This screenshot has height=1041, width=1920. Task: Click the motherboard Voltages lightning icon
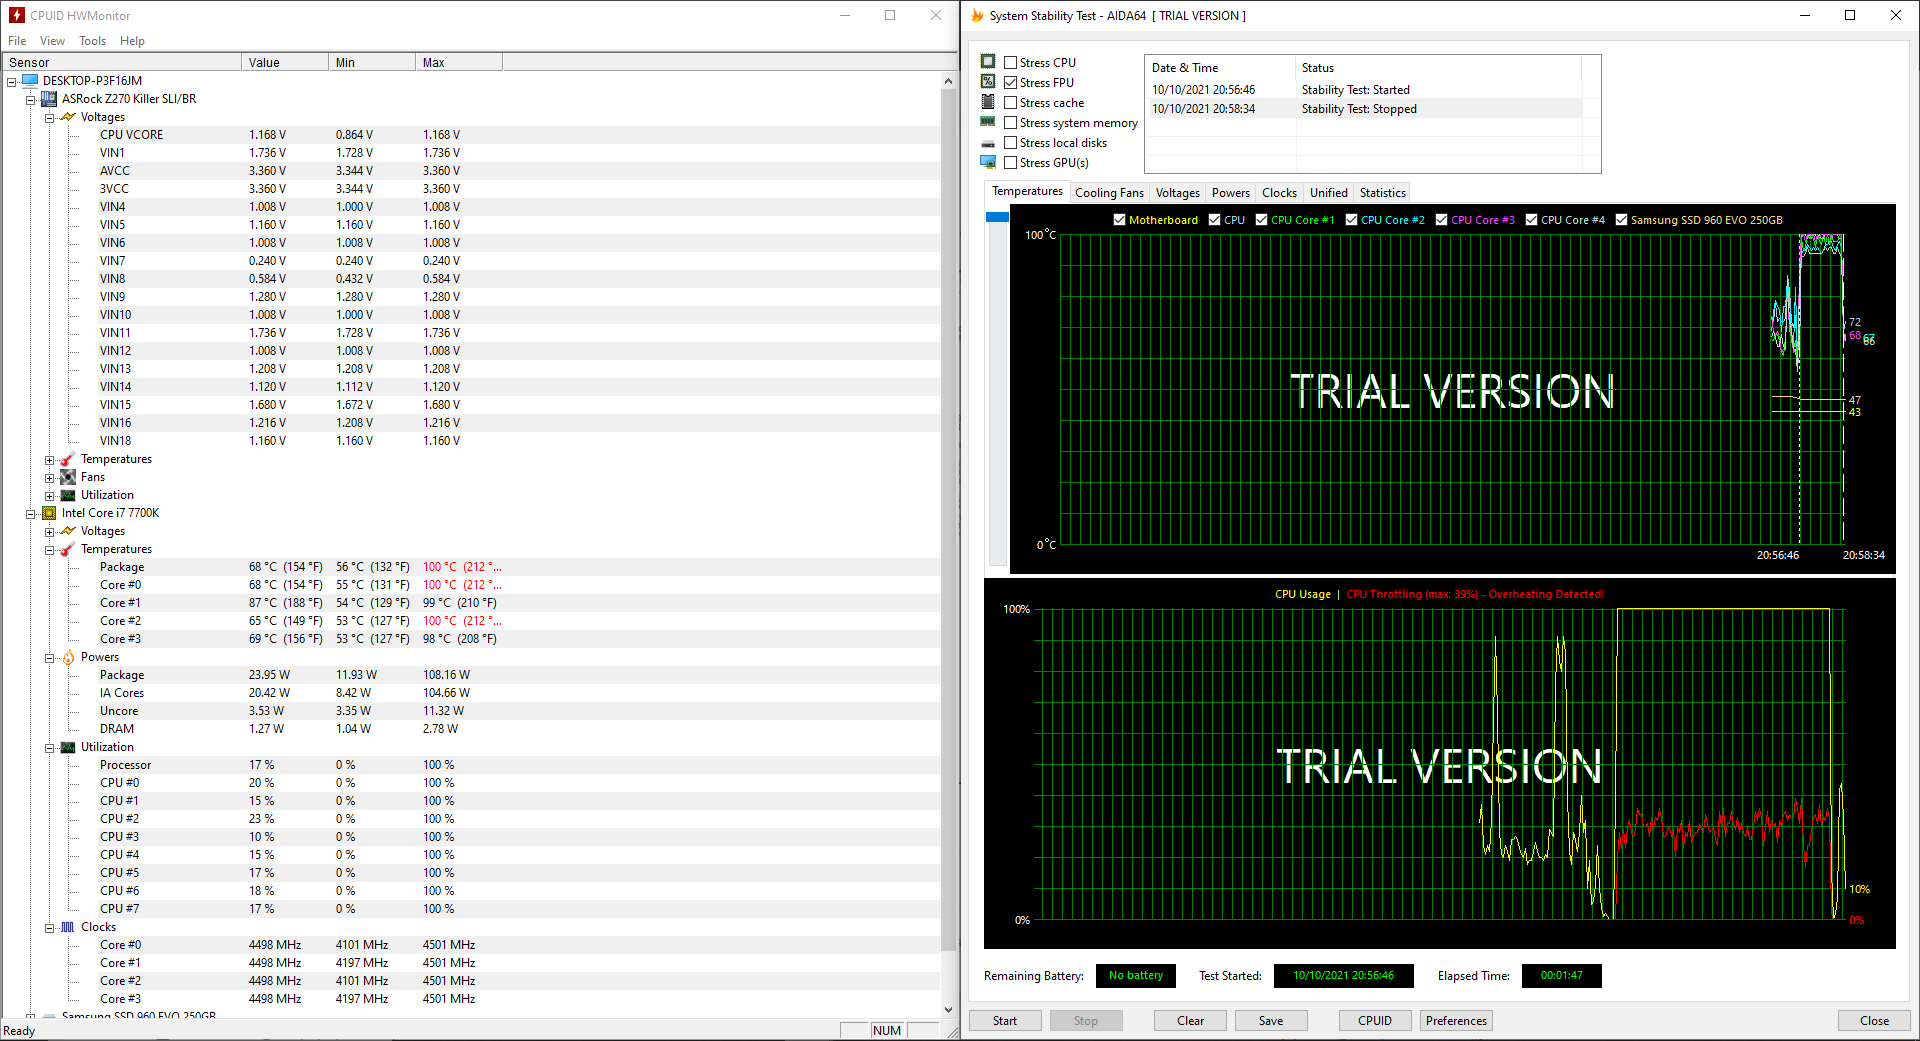[x=68, y=117]
